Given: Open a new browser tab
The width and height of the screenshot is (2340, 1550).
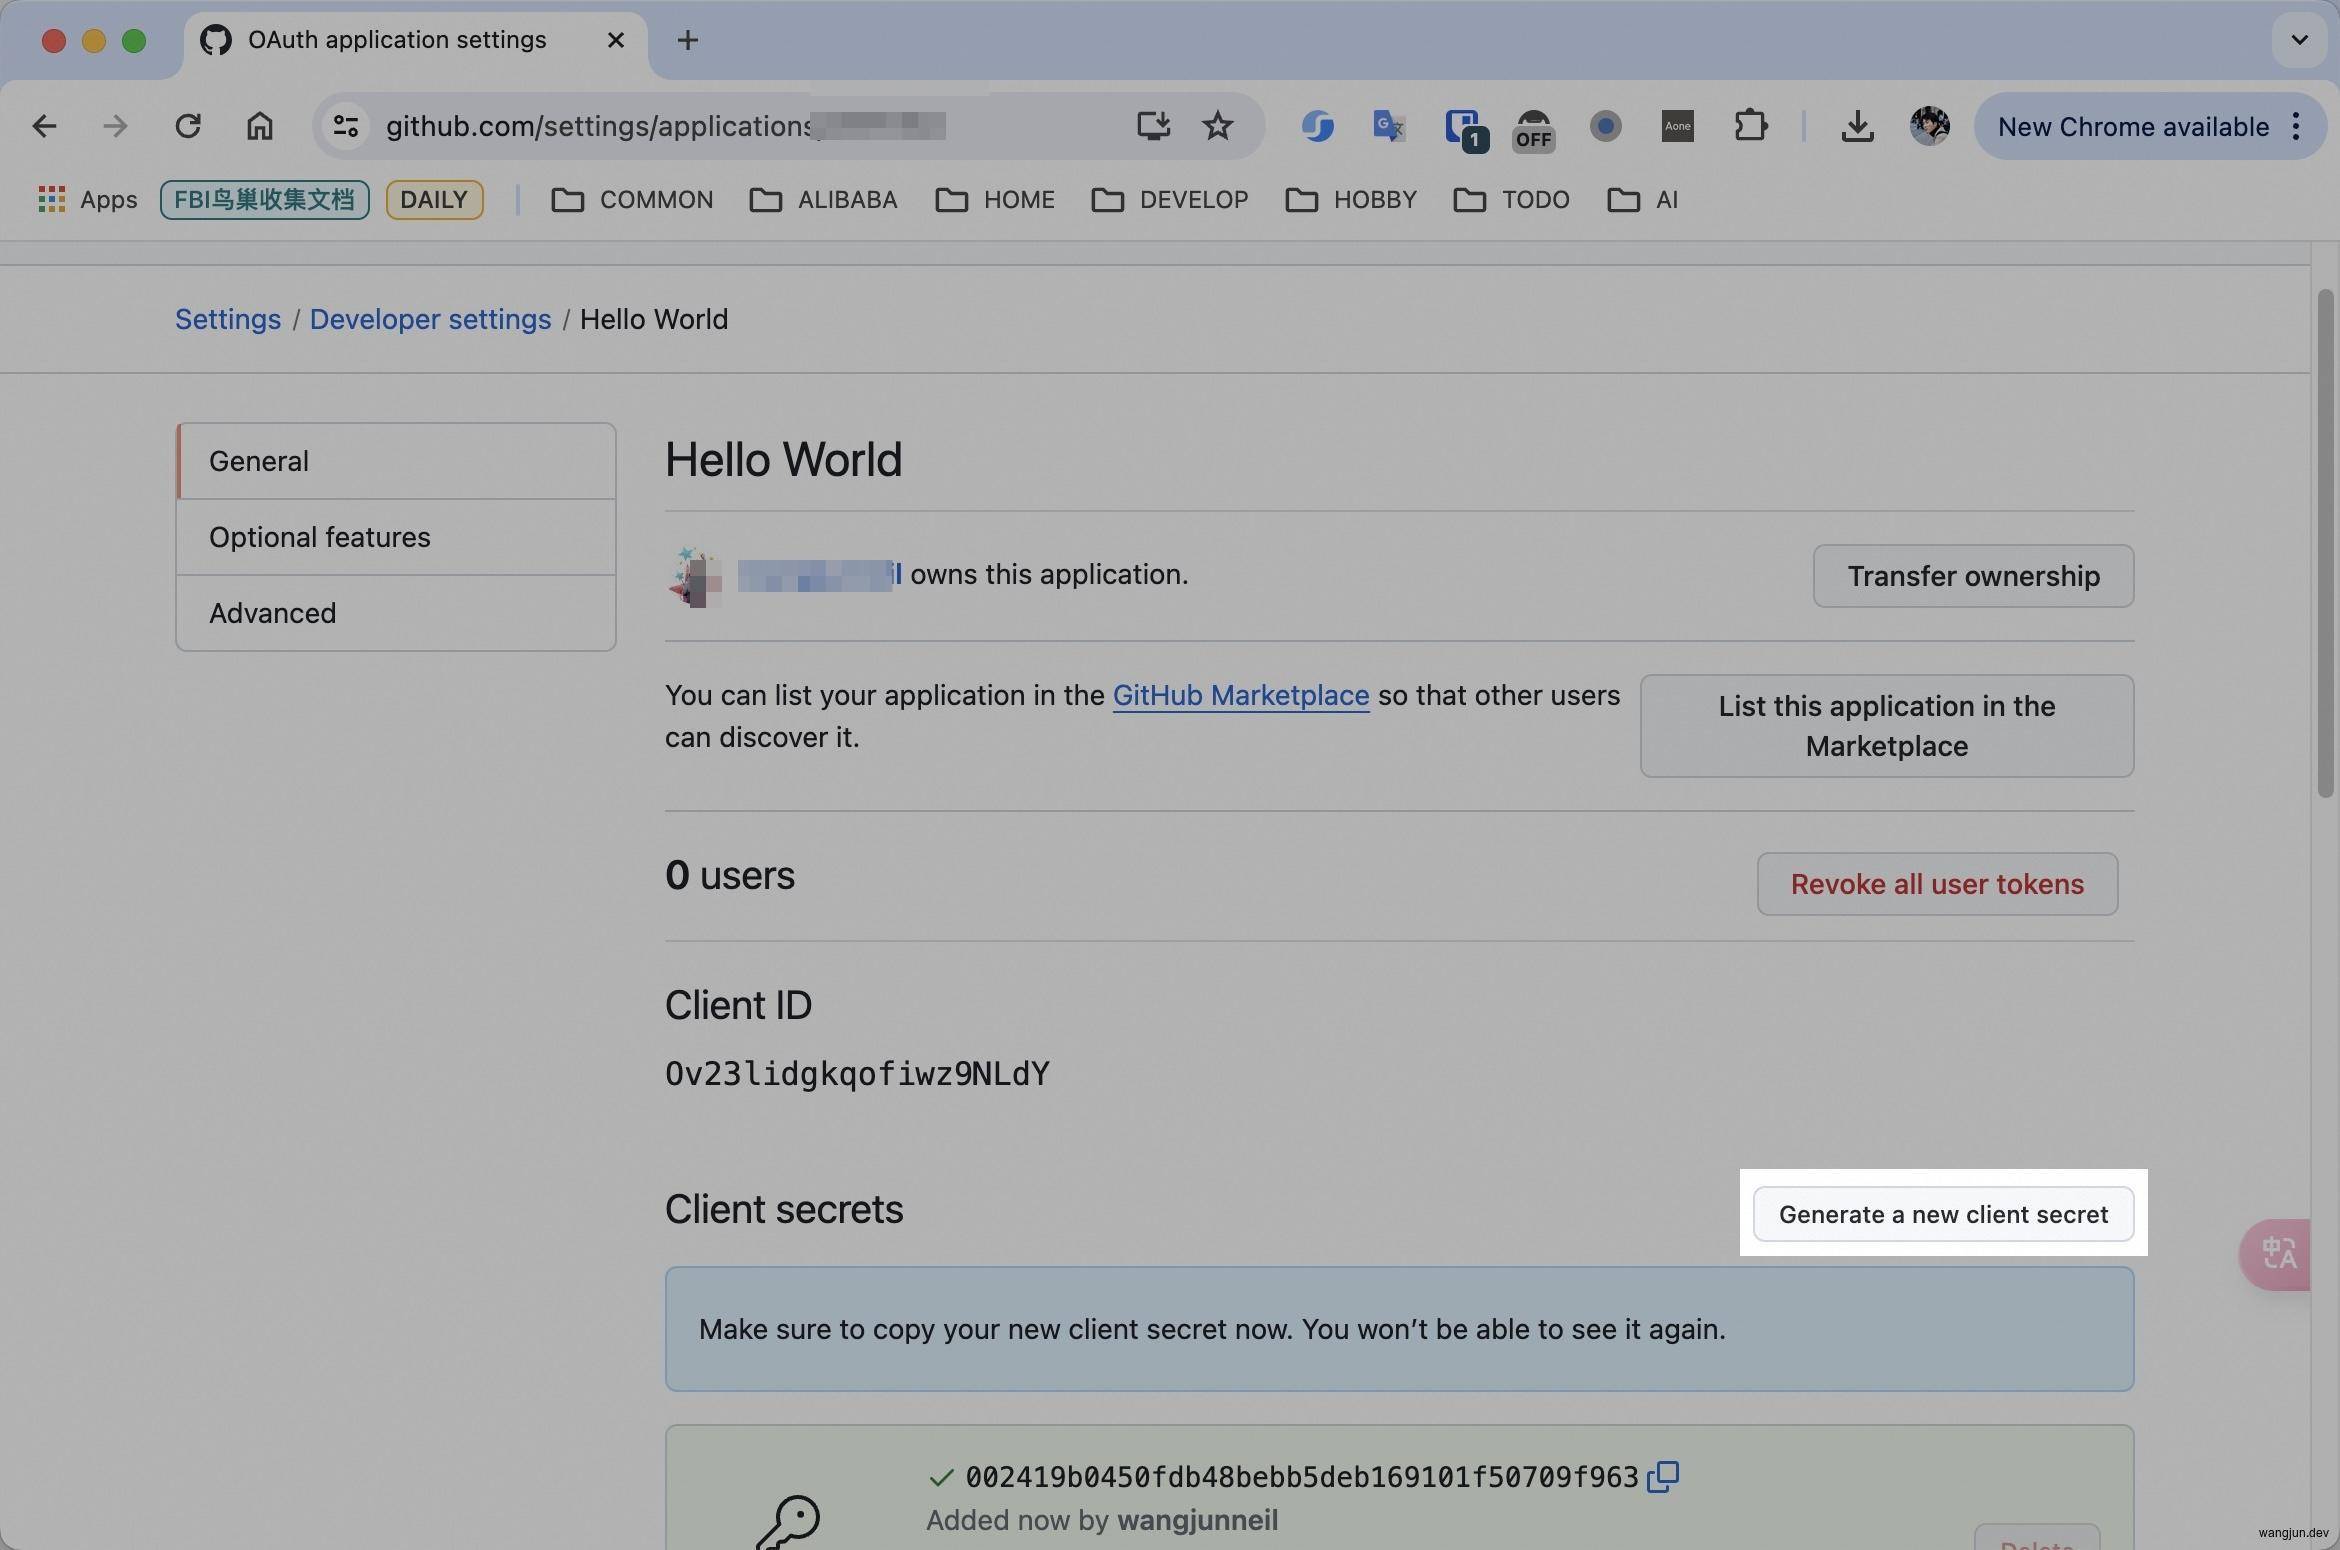Looking at the screenshot, I should (687, 40).
